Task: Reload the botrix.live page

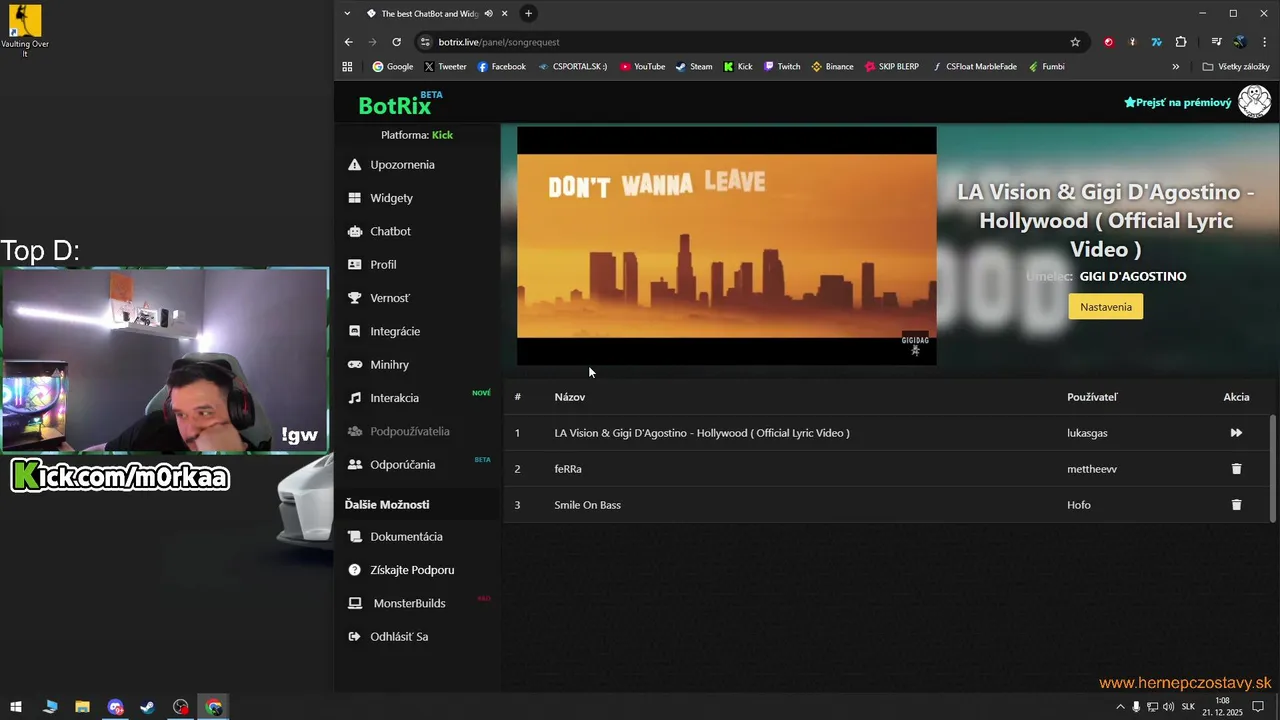Action: click(x=397, y=42)
